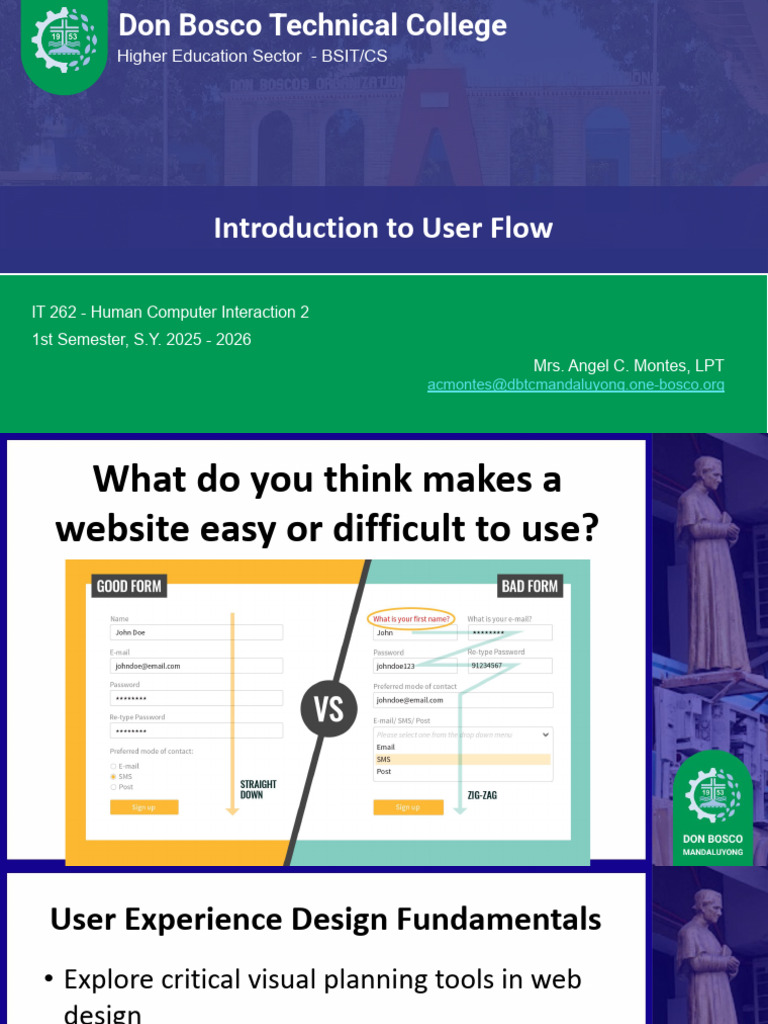Click the 'GOOD FORM' label in the comparison image
Image resolution: width=768 pixels, height=1024 pixels.
[129, 586]
